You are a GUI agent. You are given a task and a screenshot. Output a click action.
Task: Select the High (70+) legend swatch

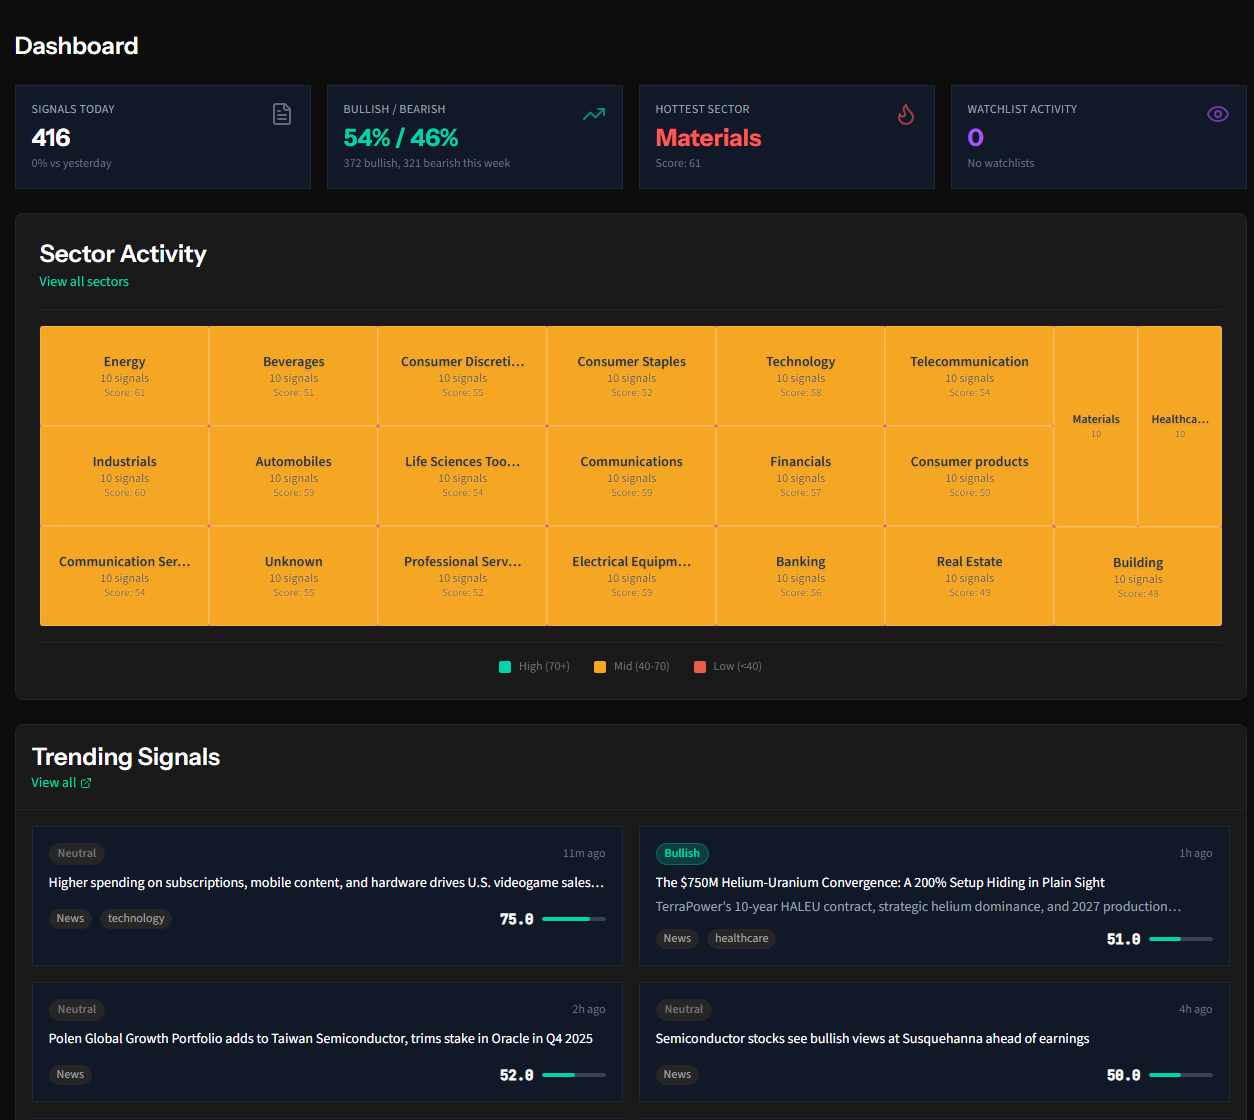pos(505,666)
